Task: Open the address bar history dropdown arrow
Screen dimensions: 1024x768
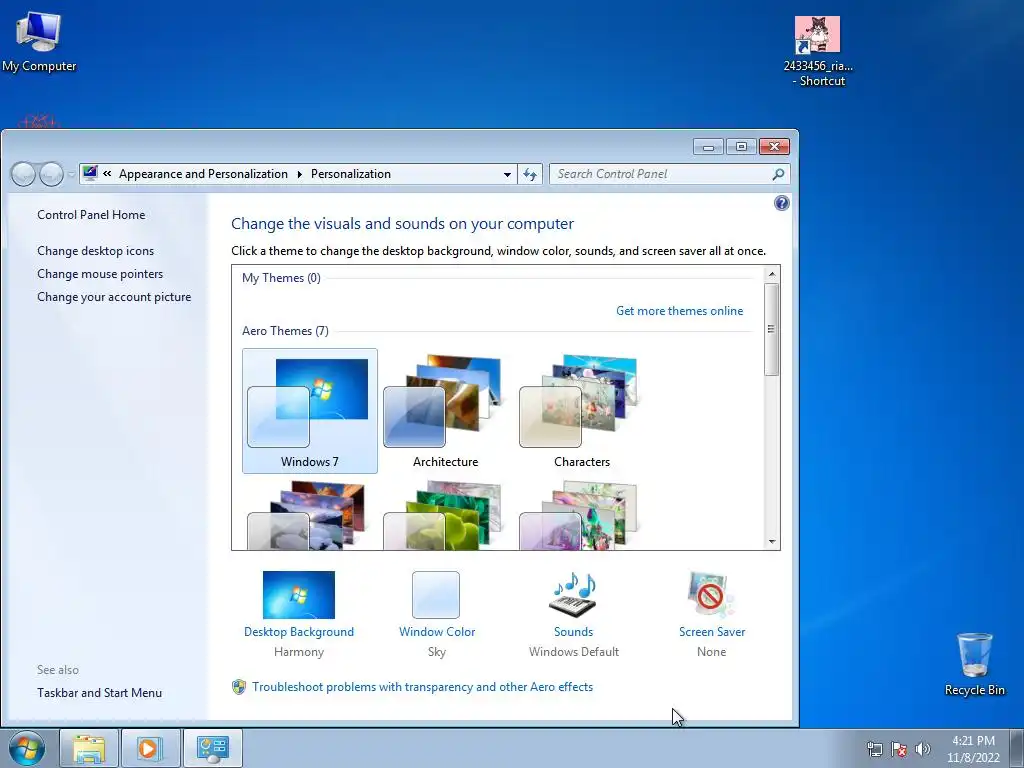Action: coord(507,174)
